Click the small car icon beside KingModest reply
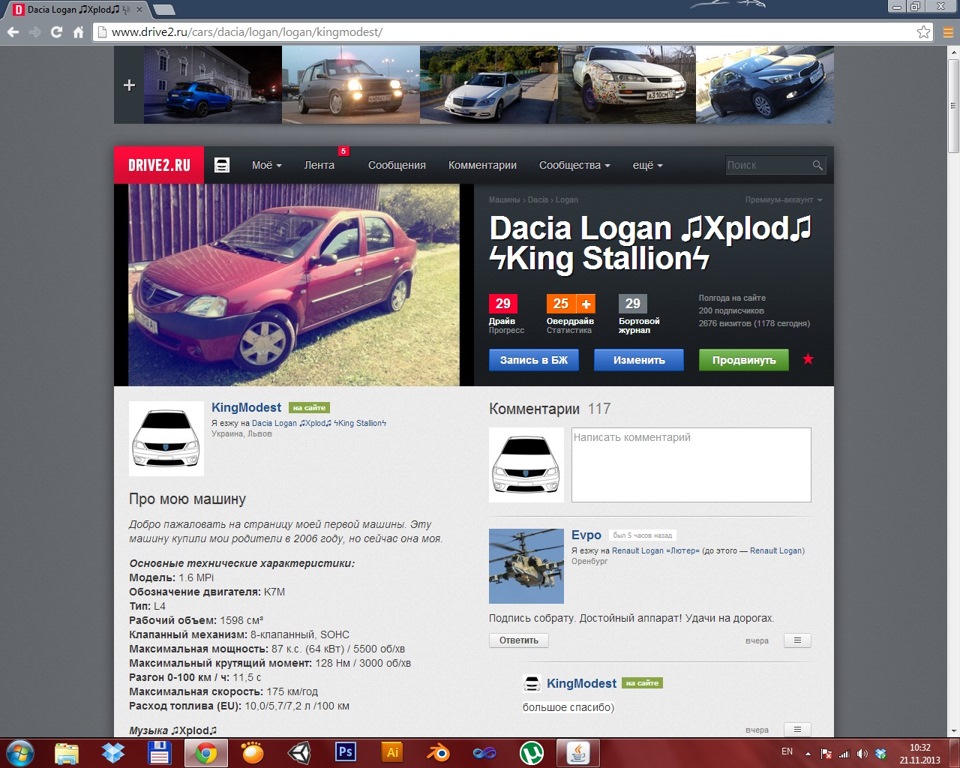The height and width of the screenshot is (768, 960). point(532,683)
